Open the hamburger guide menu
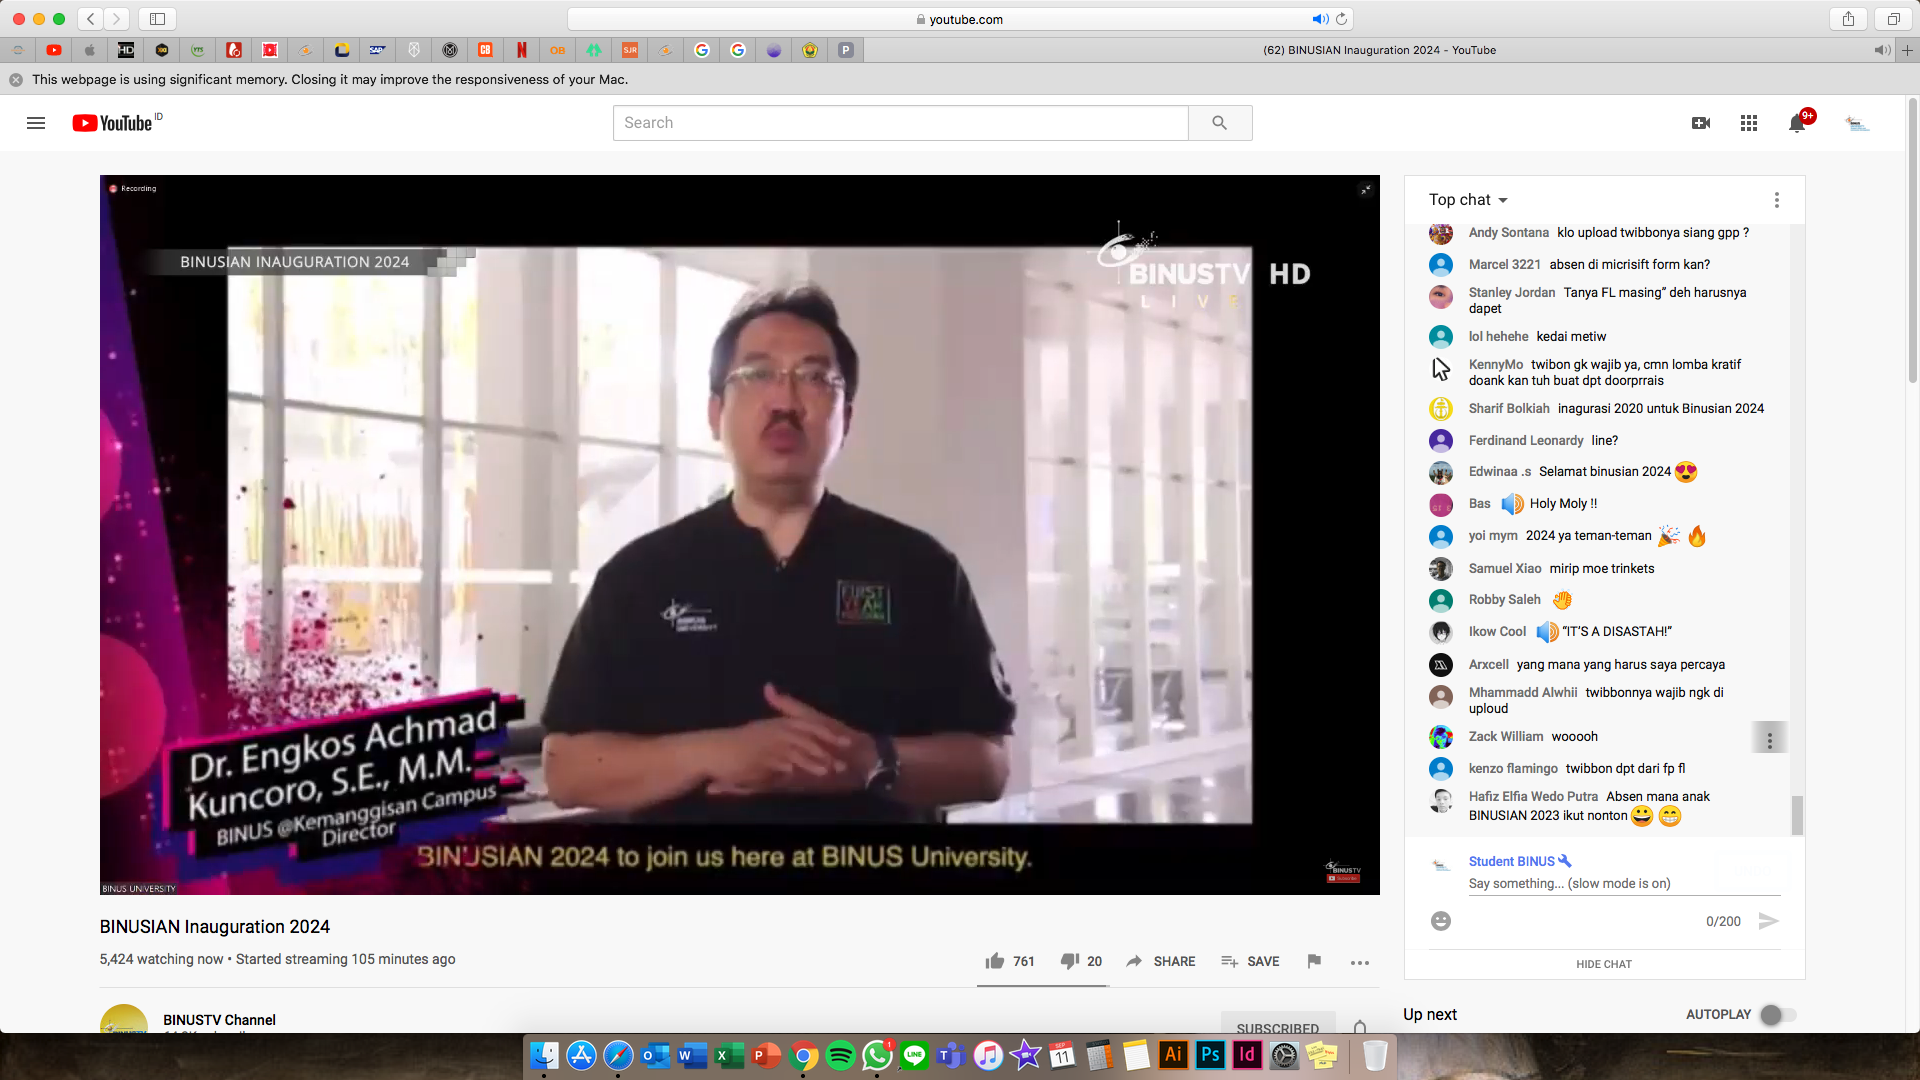This screenshot has width=1920, height=1080. [36, 123]
